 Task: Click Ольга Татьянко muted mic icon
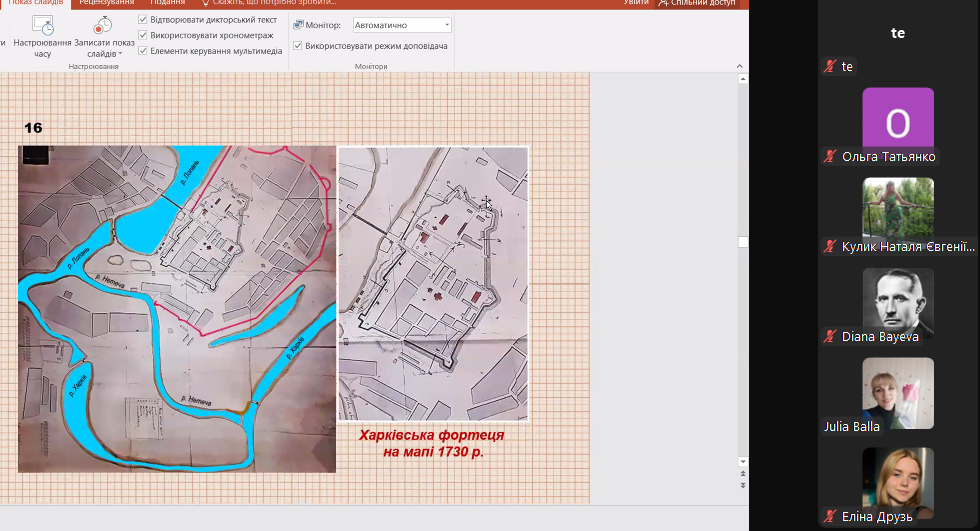(x=829, y=156)
